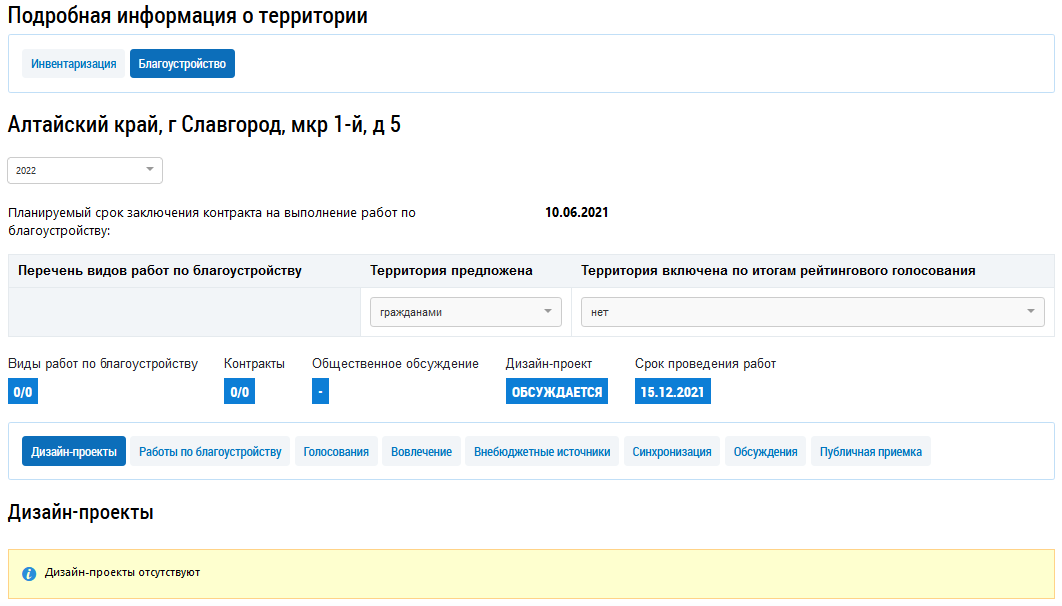Click the planned contract date 10.06.2021

[x=576, y=212]
